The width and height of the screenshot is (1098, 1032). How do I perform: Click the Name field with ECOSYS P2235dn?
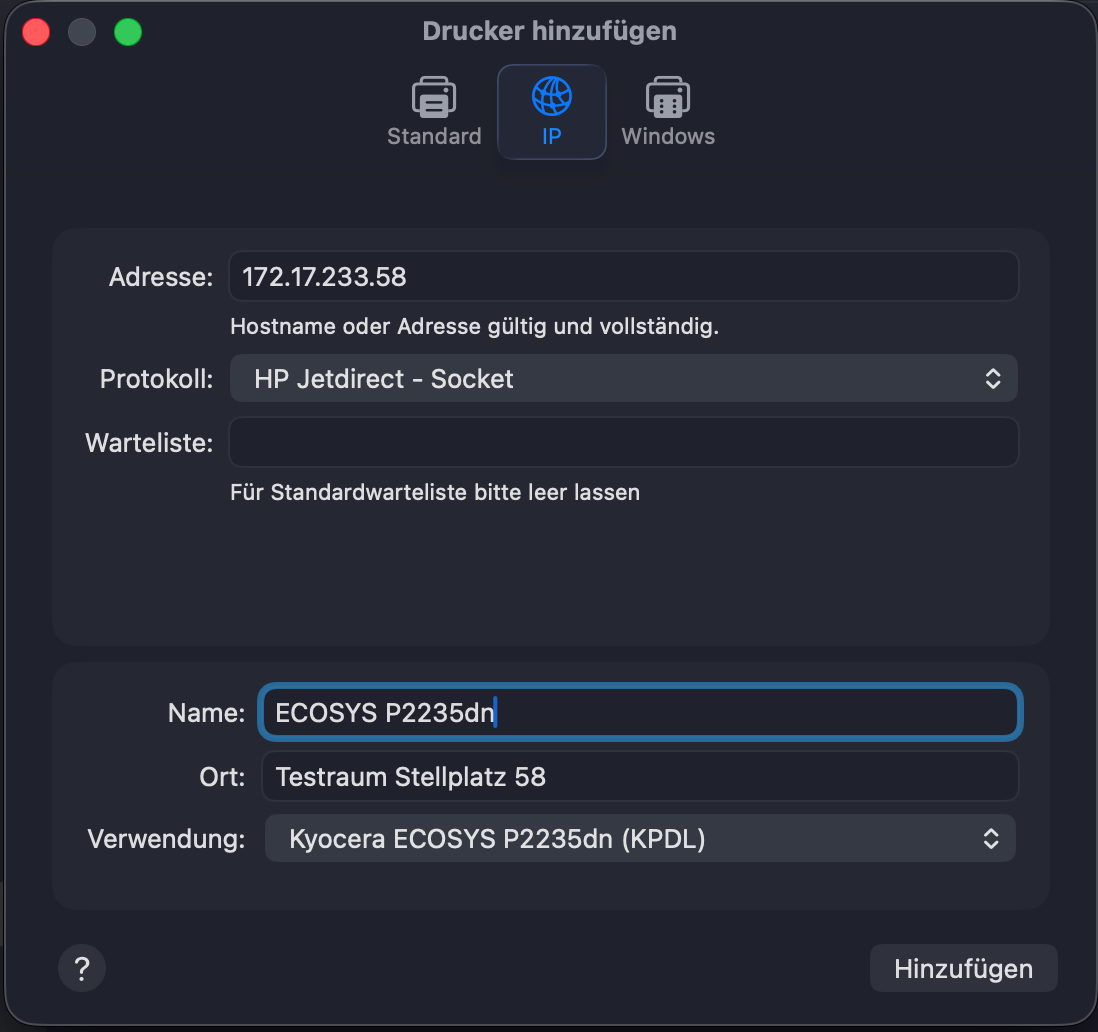[x=640, y=712]
